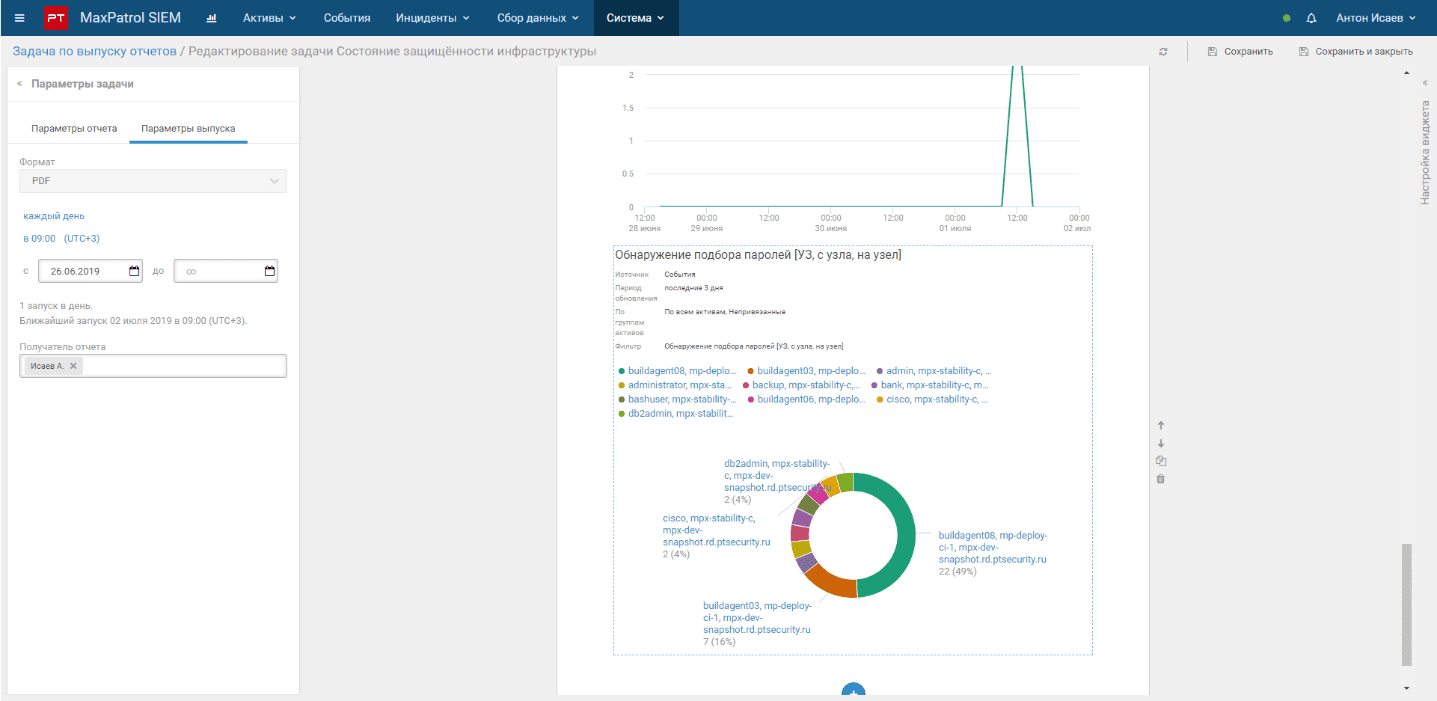Screen dimensions: 1437x701
Task: Open the События menu item
Action: (347, 18)
